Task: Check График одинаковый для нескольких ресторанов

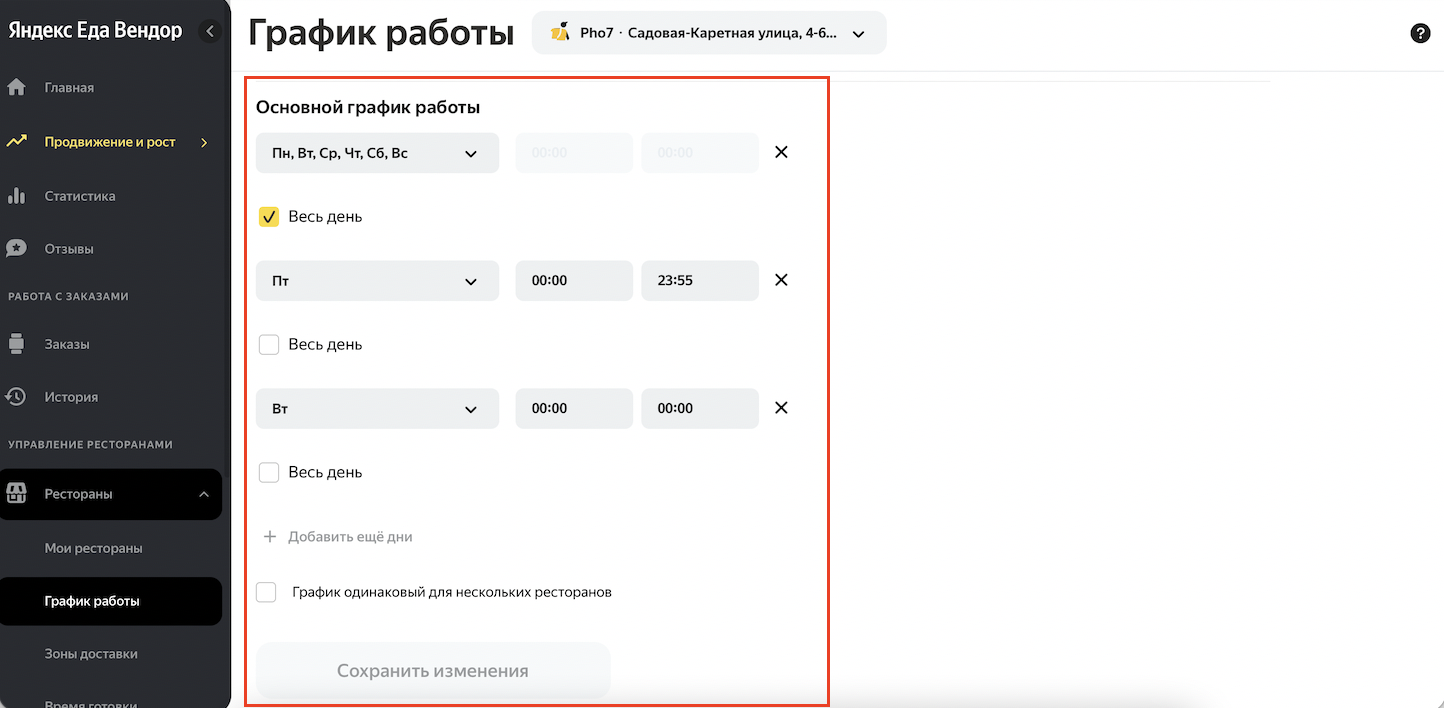Action: tap(266, 592)
